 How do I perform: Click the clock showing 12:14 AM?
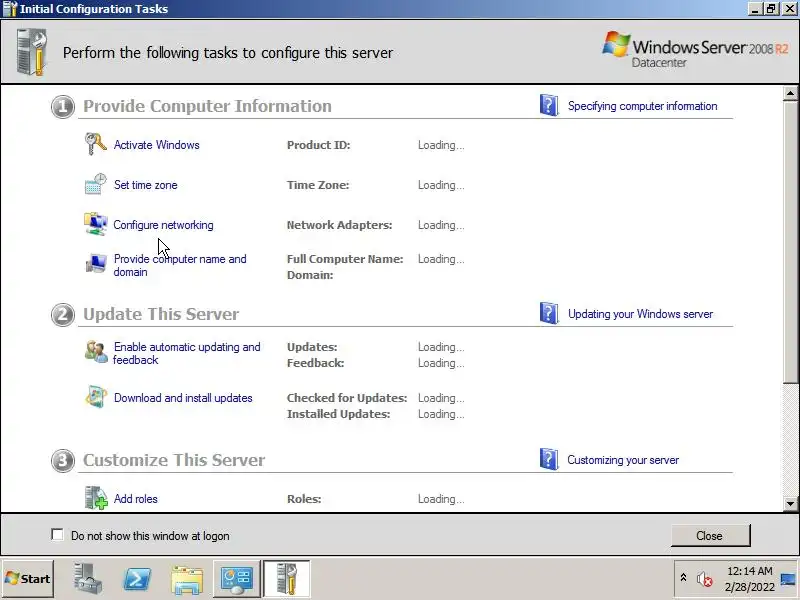pyautogui.click(x=749, y=571)
